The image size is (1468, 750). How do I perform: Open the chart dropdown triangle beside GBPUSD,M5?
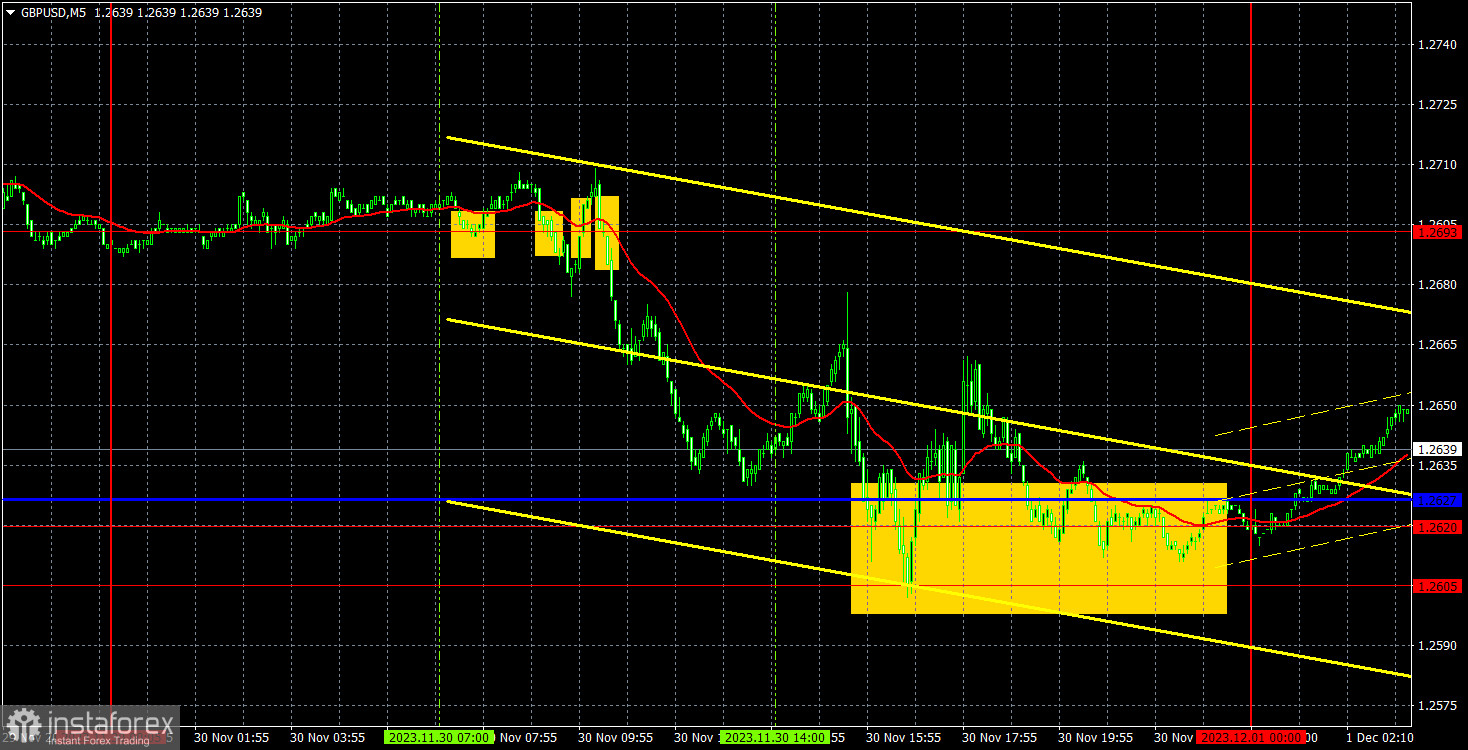pos(10,13)
